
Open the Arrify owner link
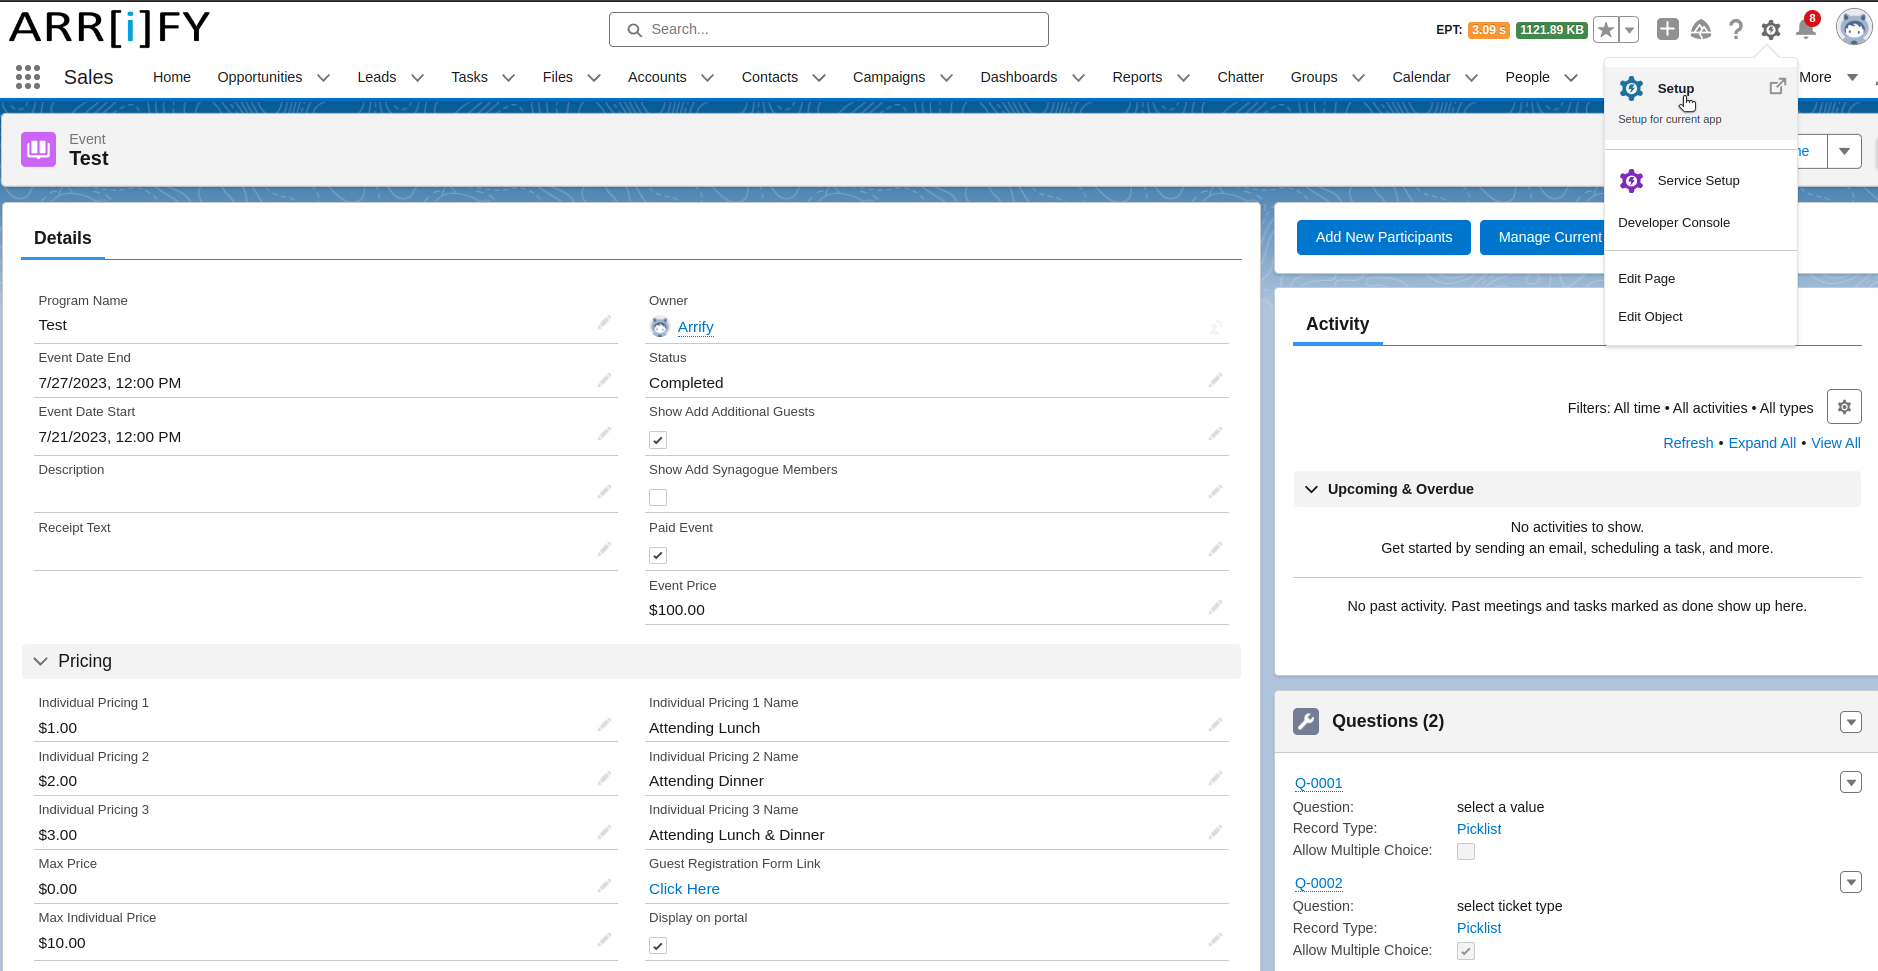[x=695, y=327]
